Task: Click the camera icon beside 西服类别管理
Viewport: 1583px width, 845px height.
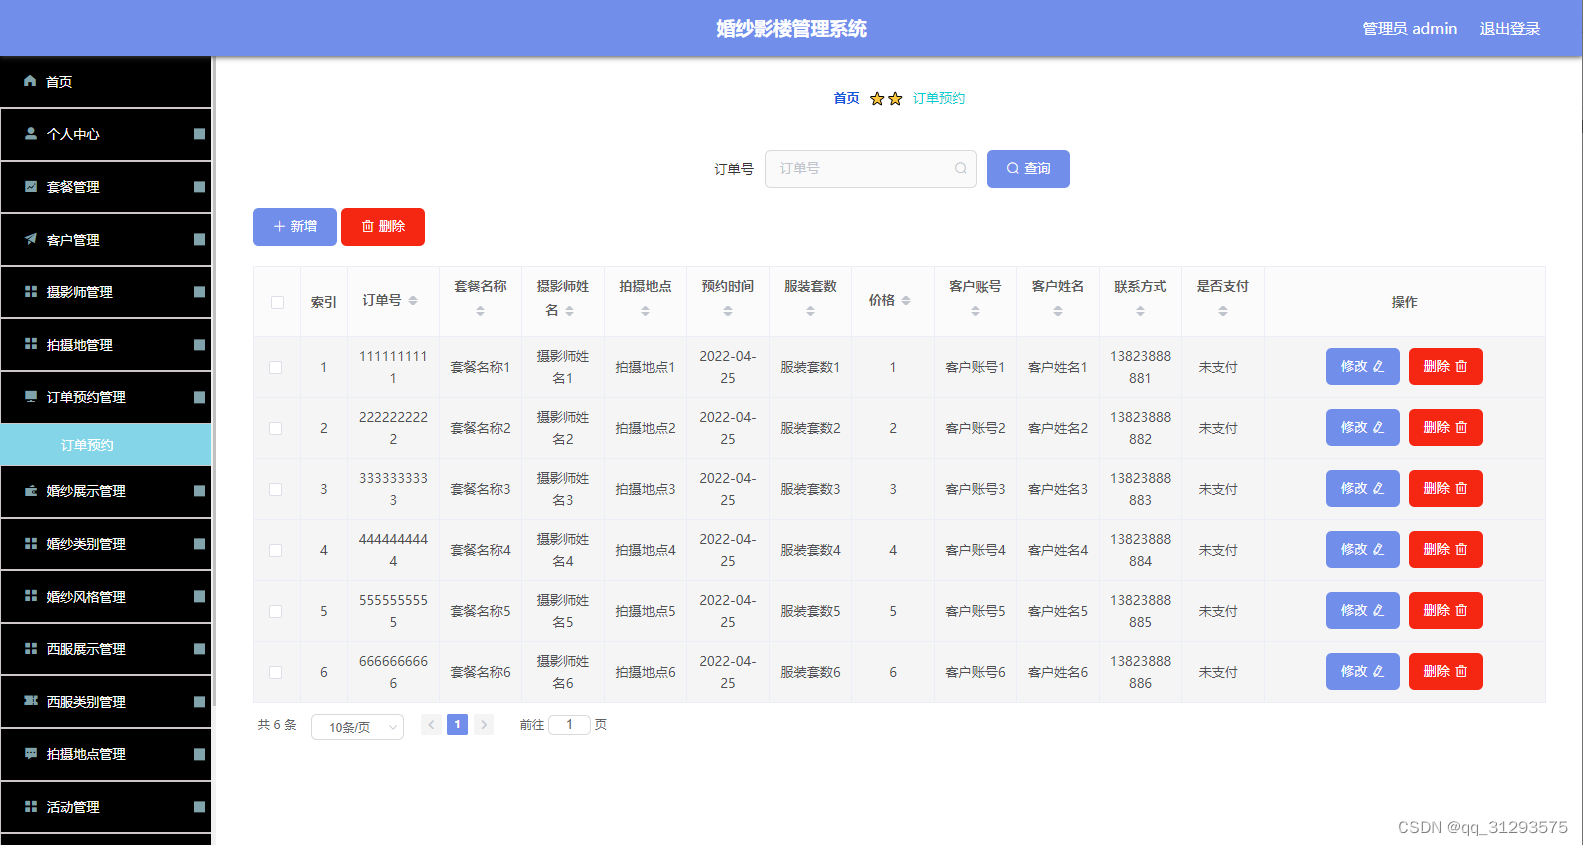Action: point(31,701)
